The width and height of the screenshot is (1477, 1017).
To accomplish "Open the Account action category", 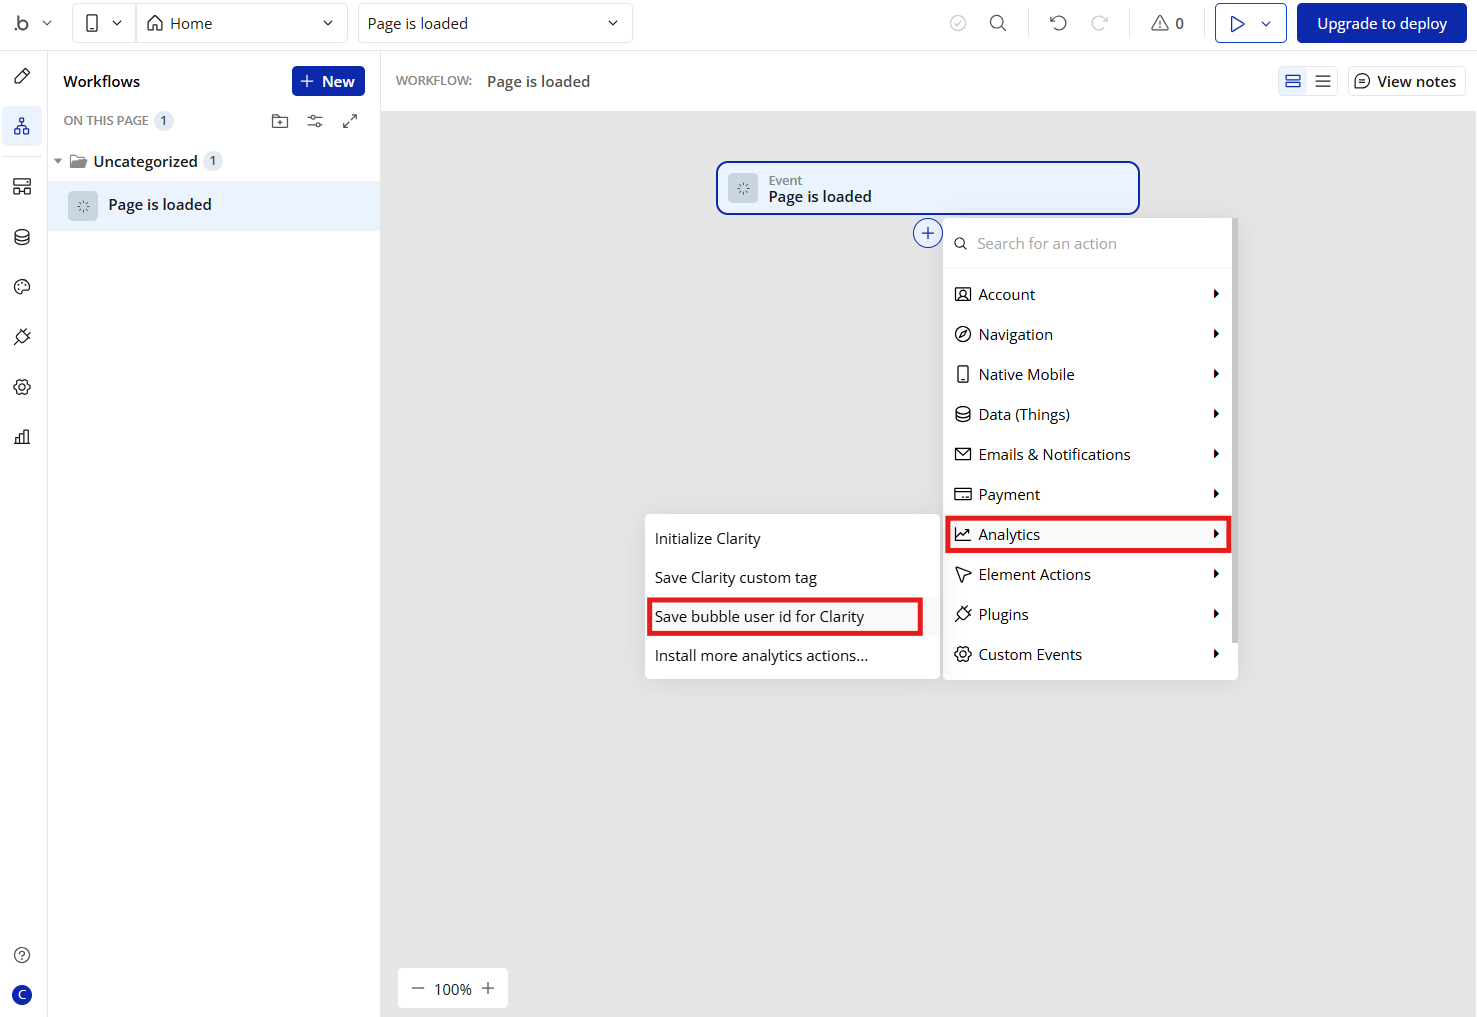I will [1088, 294].
